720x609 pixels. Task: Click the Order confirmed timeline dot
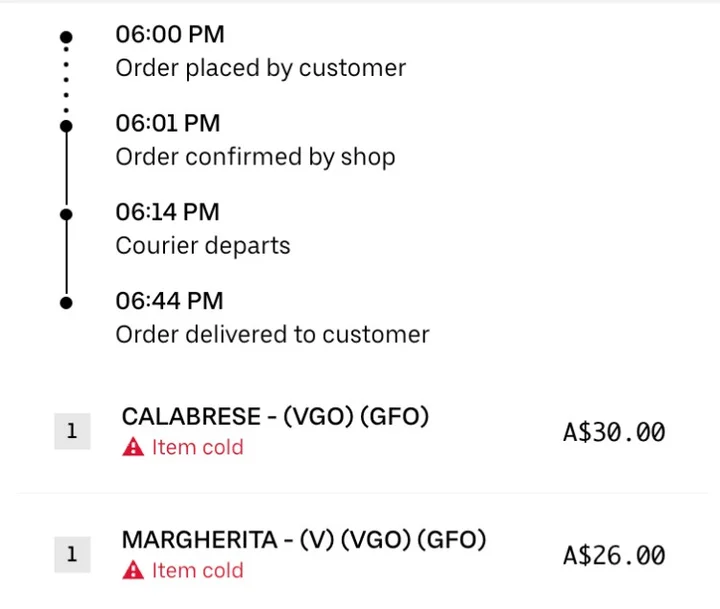(x=66, y=126)
